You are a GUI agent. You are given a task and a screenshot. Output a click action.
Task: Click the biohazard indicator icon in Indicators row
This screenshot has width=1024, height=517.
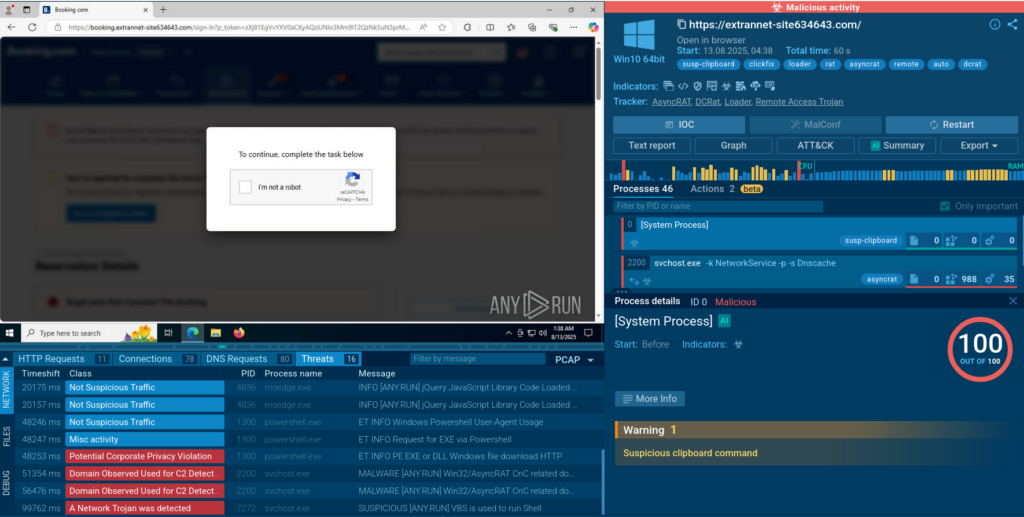coord(726,86)
